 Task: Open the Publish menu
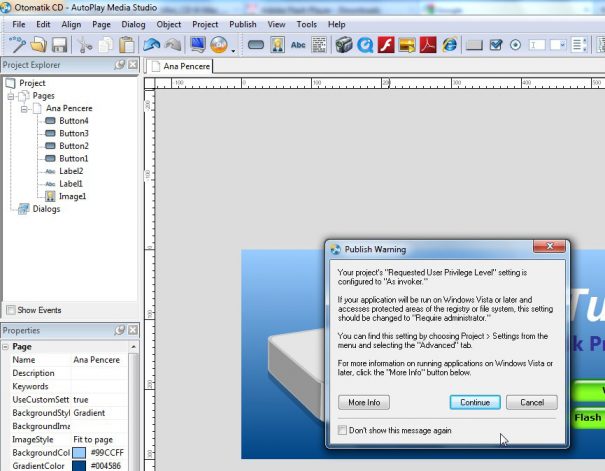pos(243,24)
